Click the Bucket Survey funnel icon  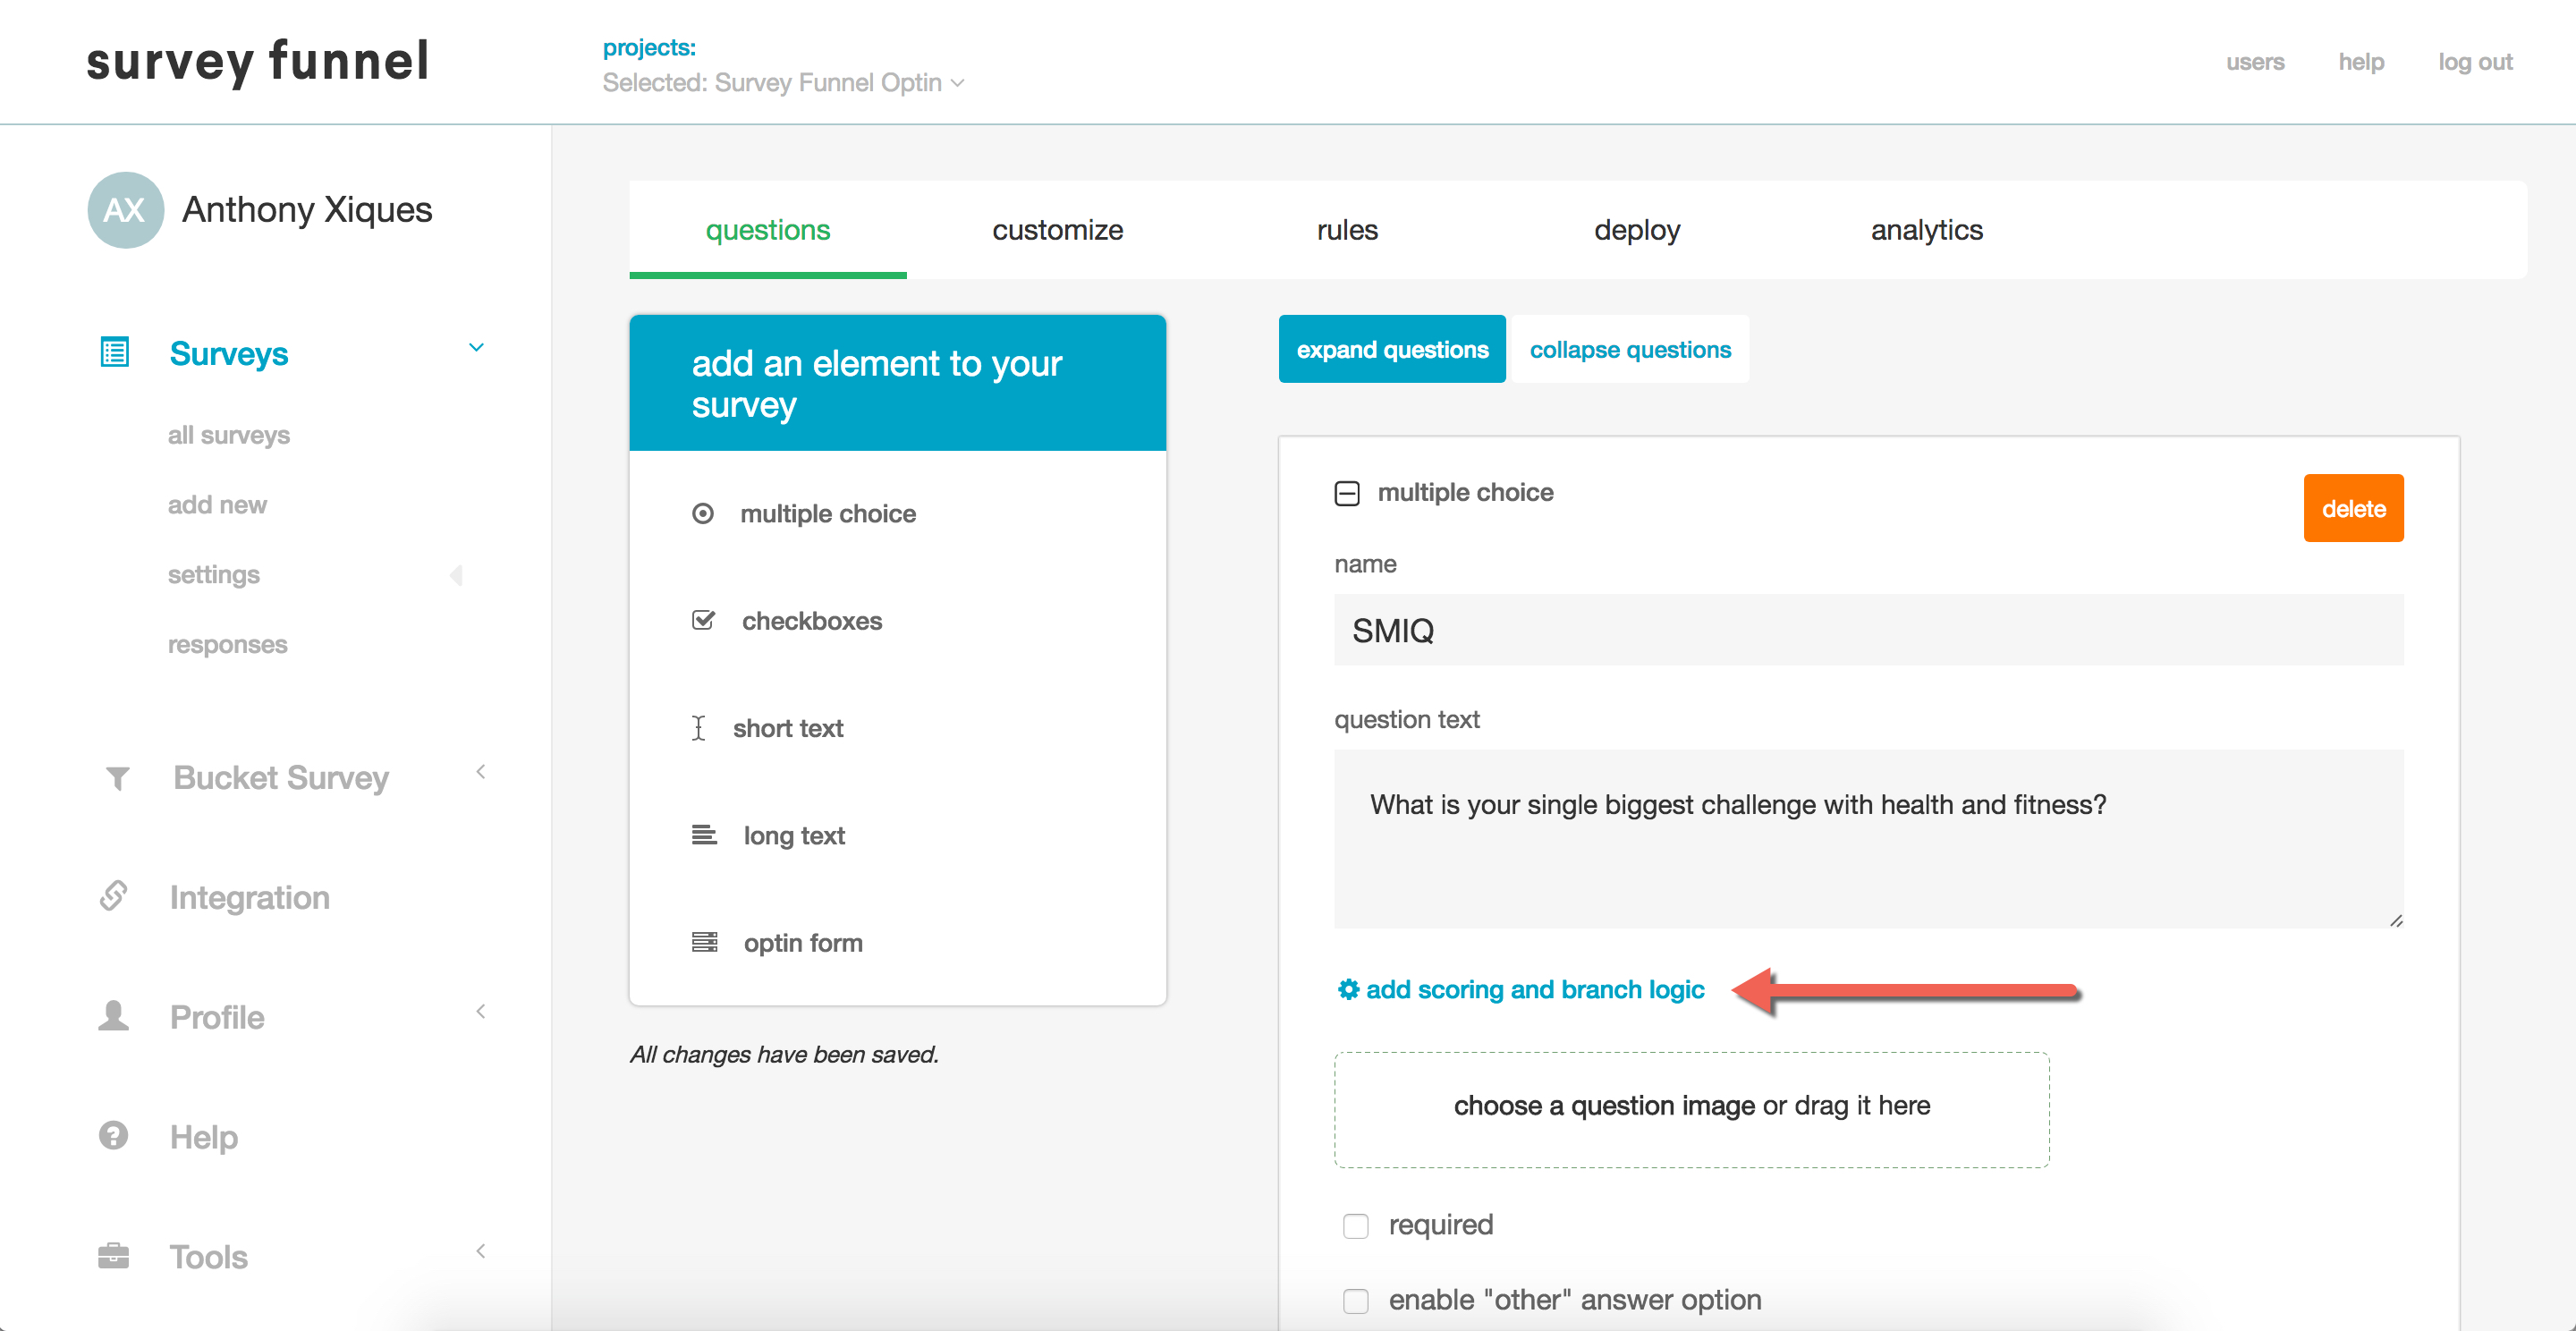click(117, 778)
